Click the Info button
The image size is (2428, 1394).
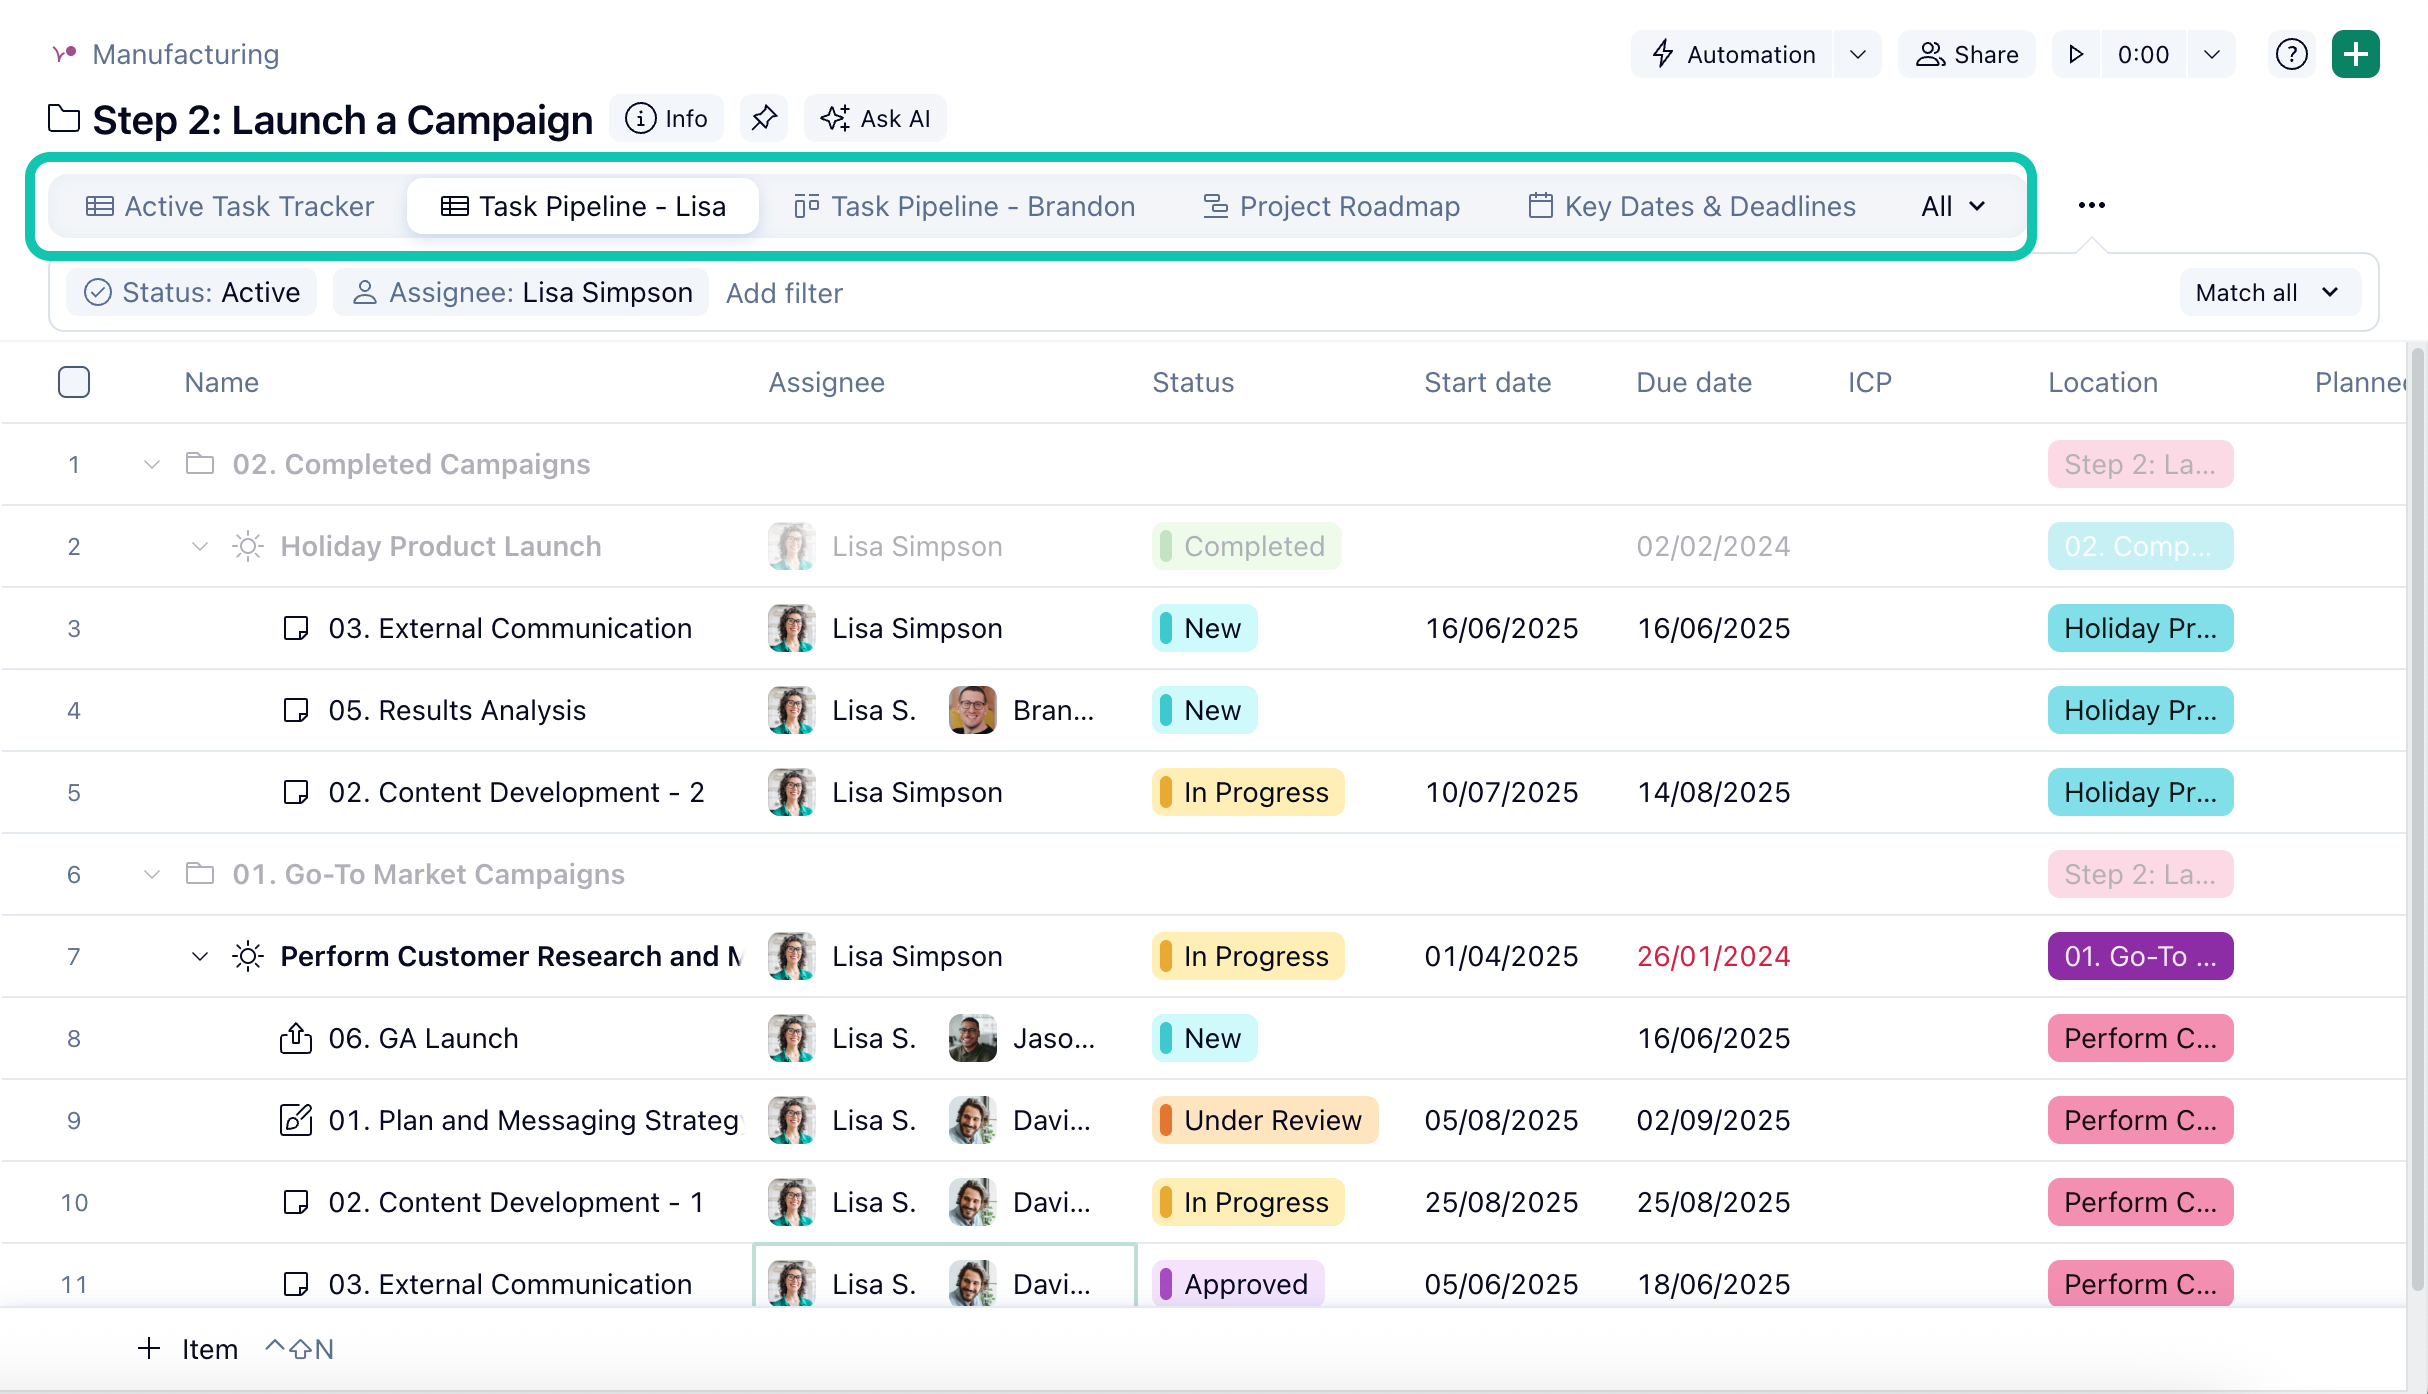point(666,118)
